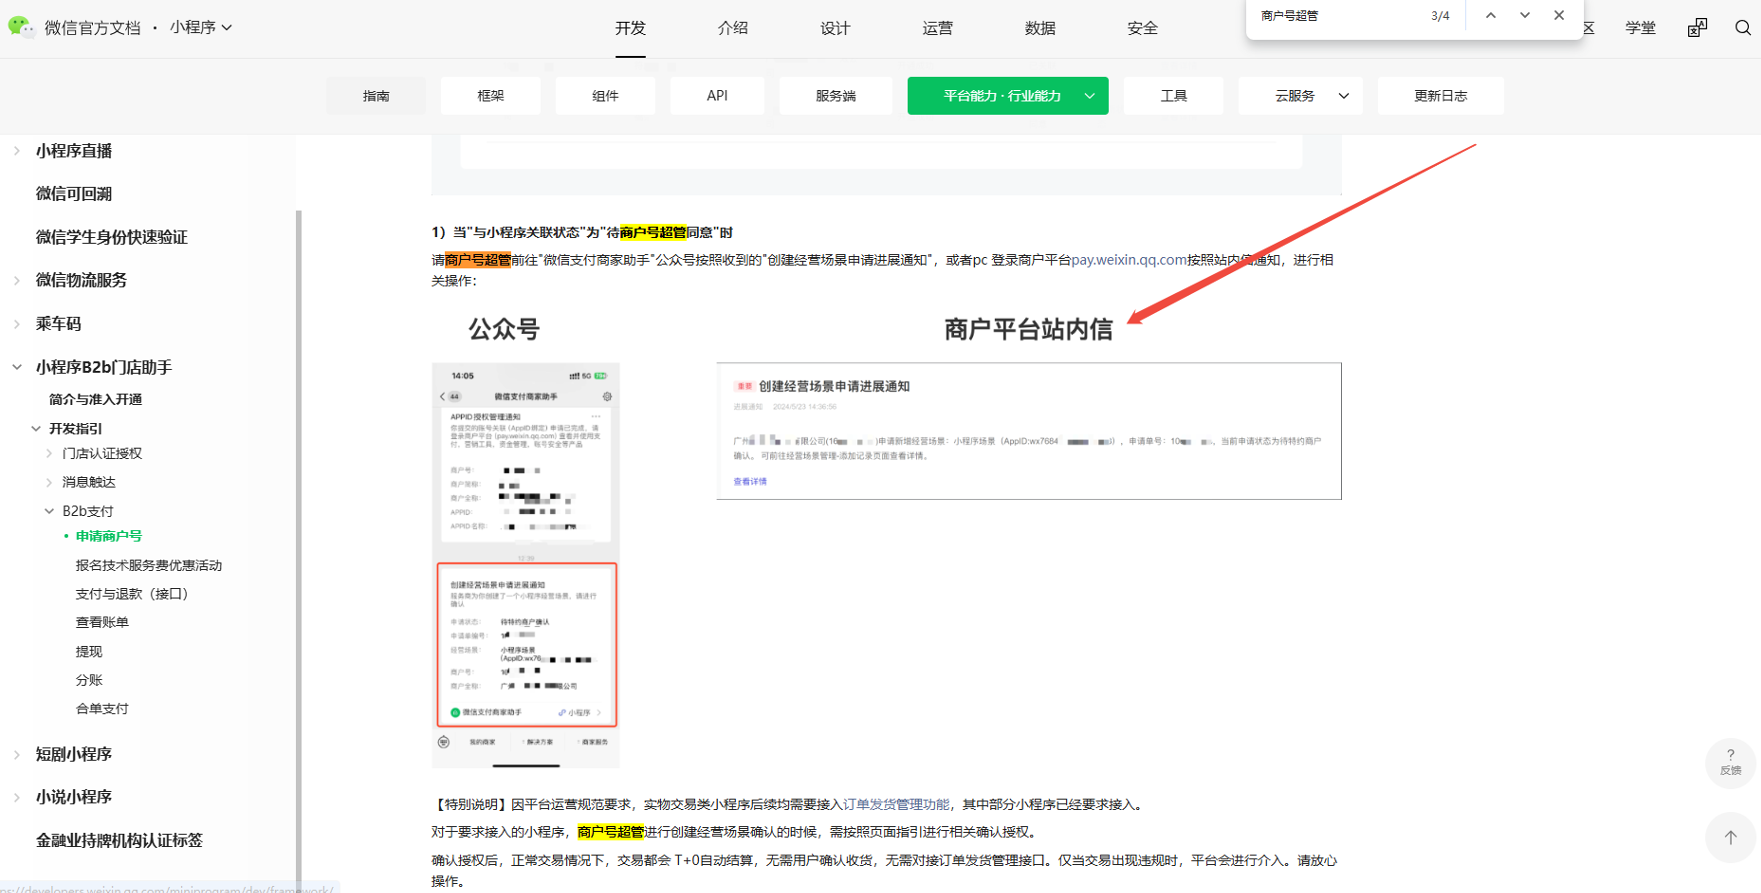
Task: Open the pay.weixin.qq.com link
Action: tap(1129, 260)
